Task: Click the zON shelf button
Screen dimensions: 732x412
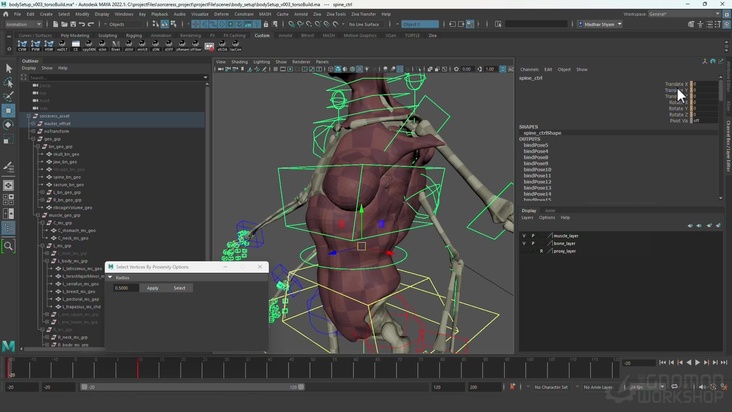Action: point(155,45)
